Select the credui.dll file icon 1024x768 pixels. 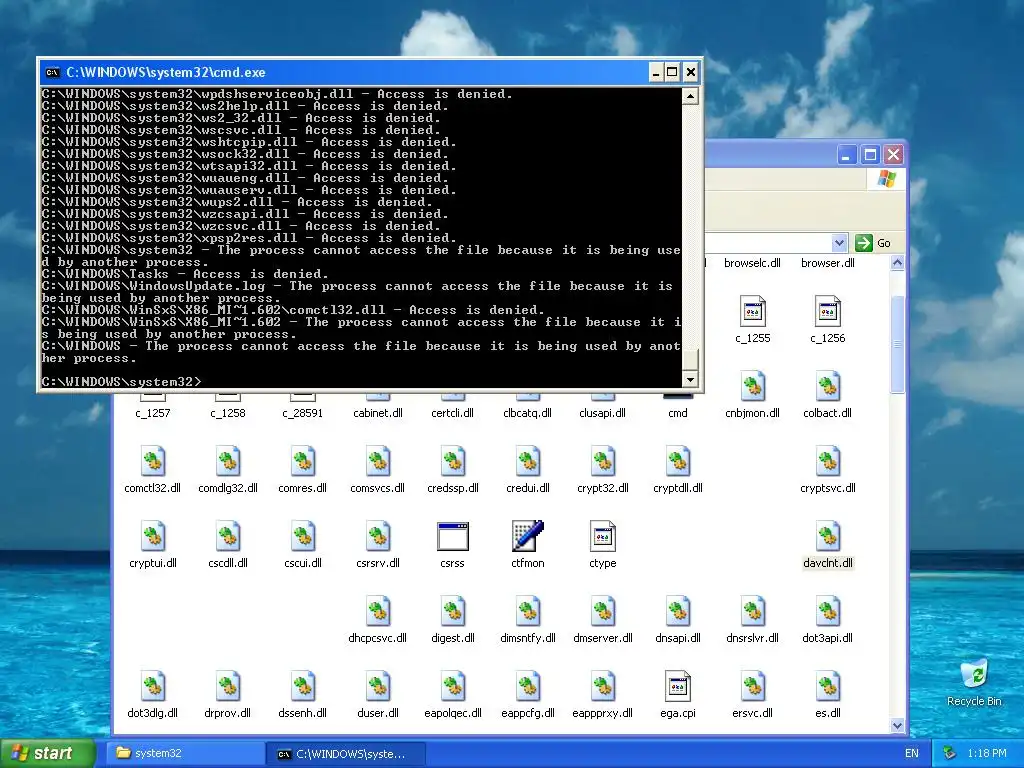(528, 461)
